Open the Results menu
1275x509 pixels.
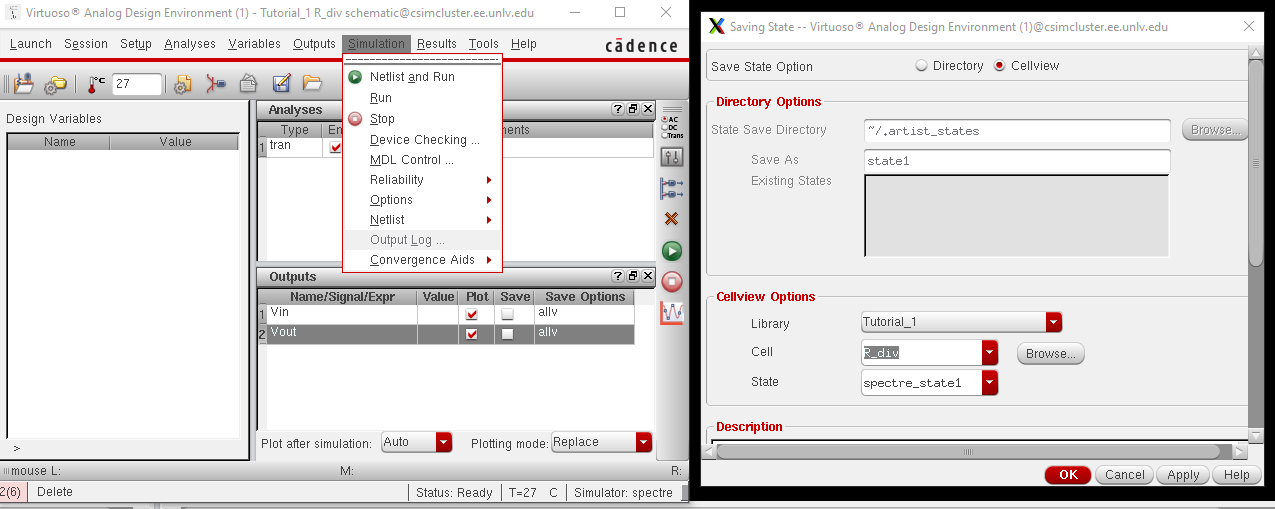(437, 44)
